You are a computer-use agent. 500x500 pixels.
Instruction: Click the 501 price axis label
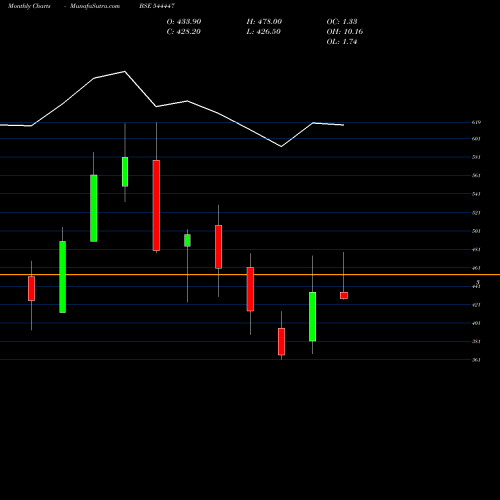[x=476, y=231]
